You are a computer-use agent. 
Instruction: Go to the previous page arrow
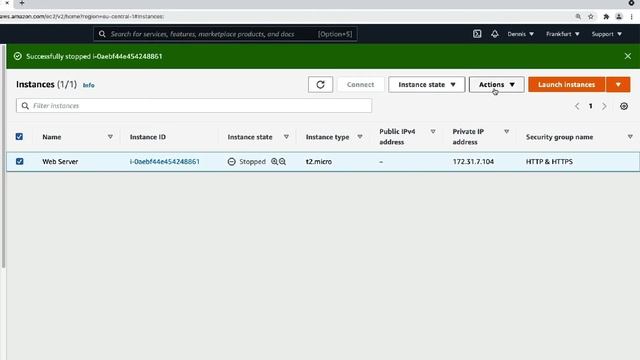[x=577, y=106]
